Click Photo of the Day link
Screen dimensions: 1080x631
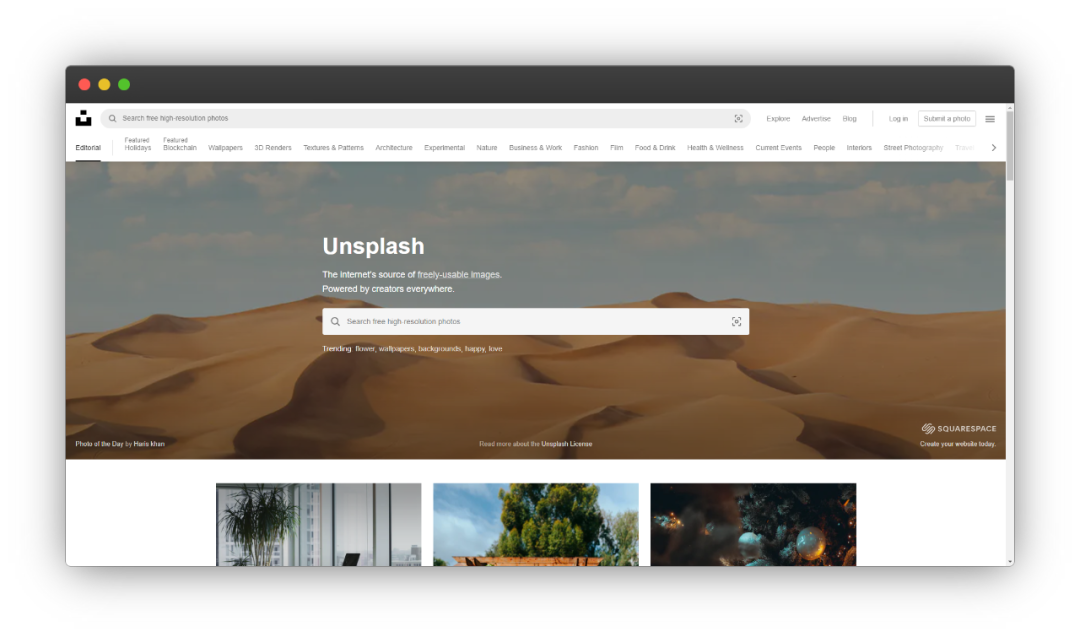99,444
